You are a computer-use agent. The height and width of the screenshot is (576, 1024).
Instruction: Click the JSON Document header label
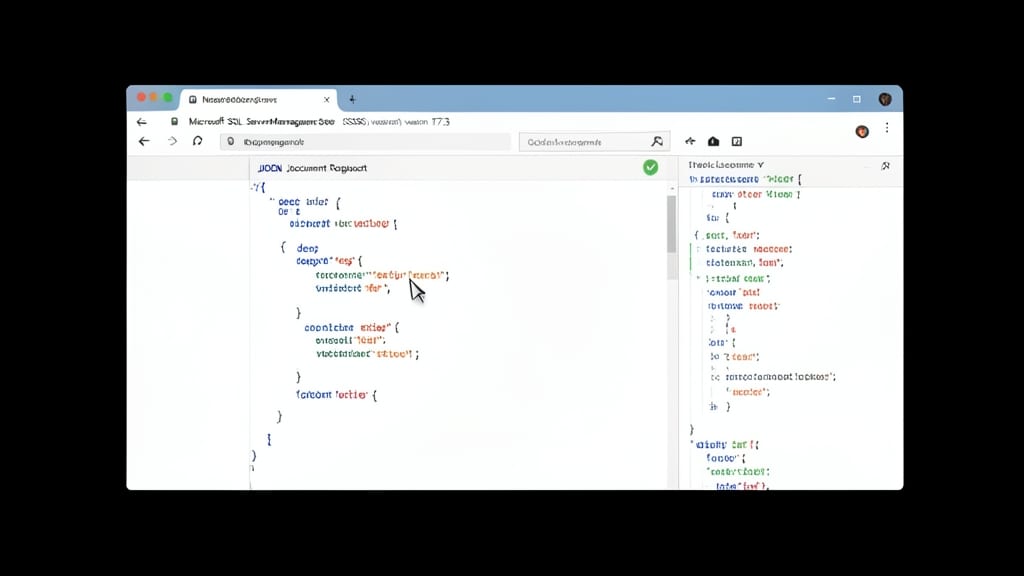[312, 168]
